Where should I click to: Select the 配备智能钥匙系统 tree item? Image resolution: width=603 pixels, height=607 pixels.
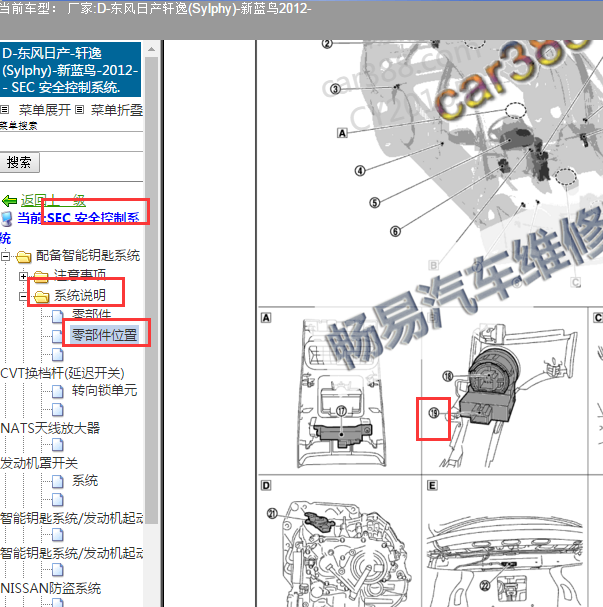[x=87, y=255]
